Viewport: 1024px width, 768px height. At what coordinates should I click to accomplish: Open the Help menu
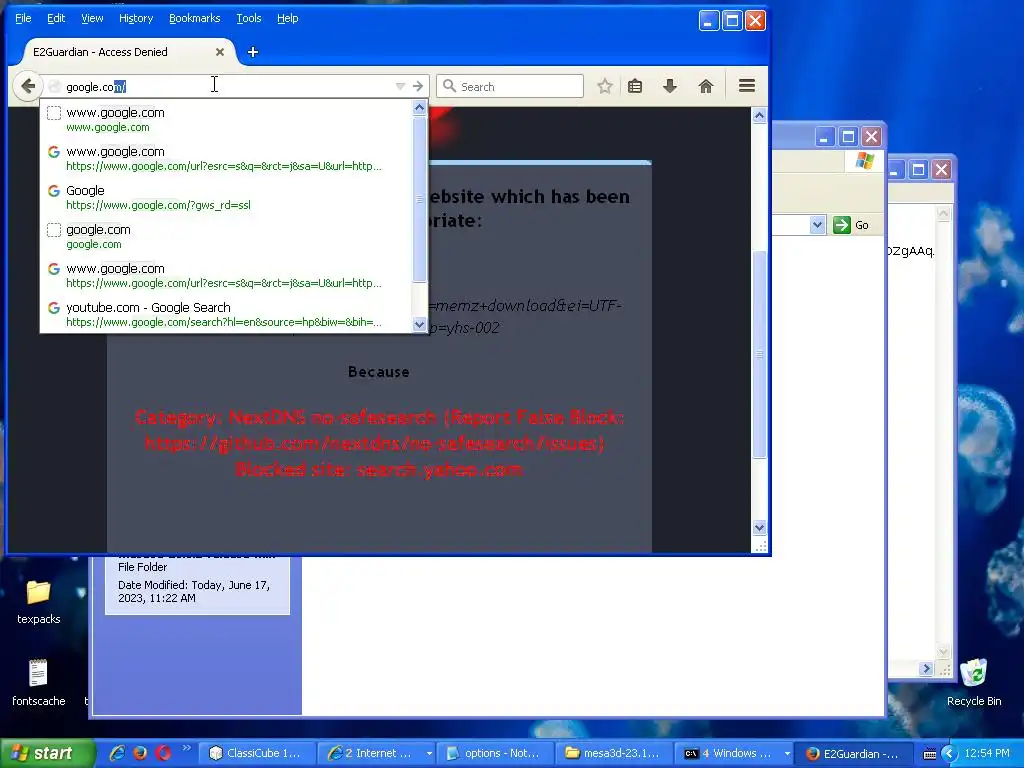[x=287, y=18]
